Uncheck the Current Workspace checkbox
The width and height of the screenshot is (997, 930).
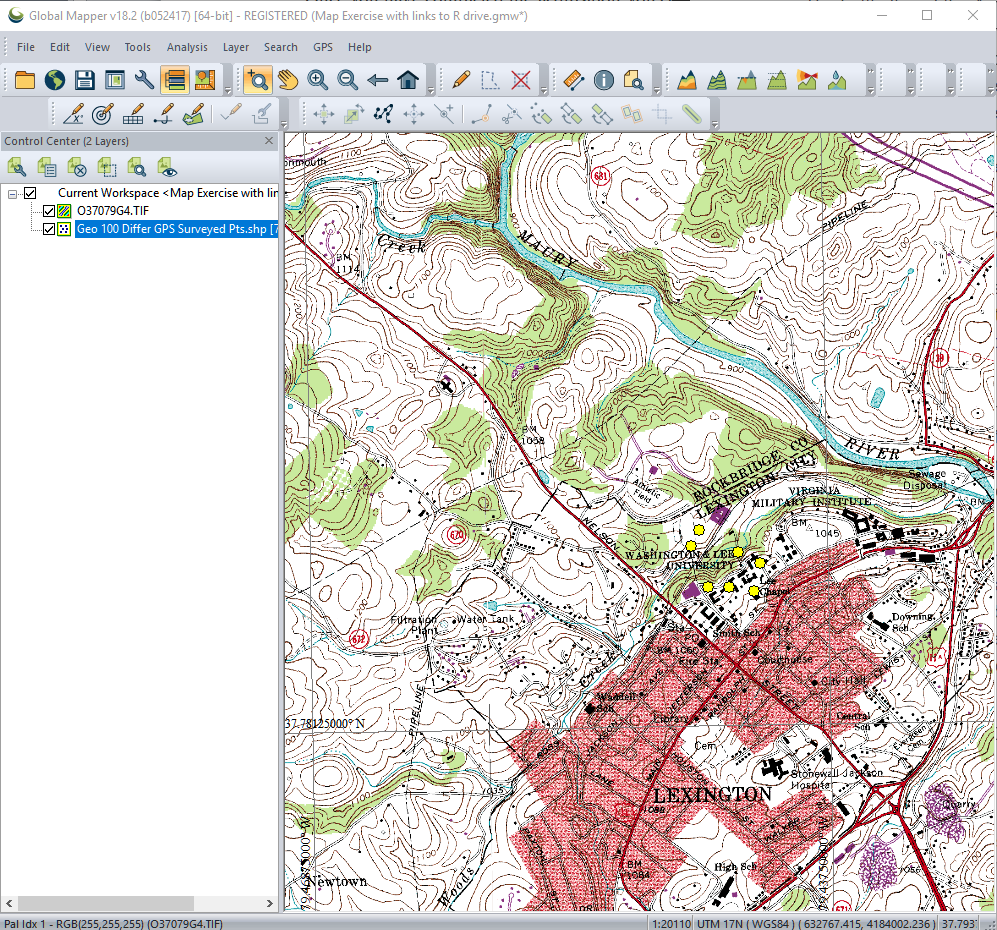[30, 193]
